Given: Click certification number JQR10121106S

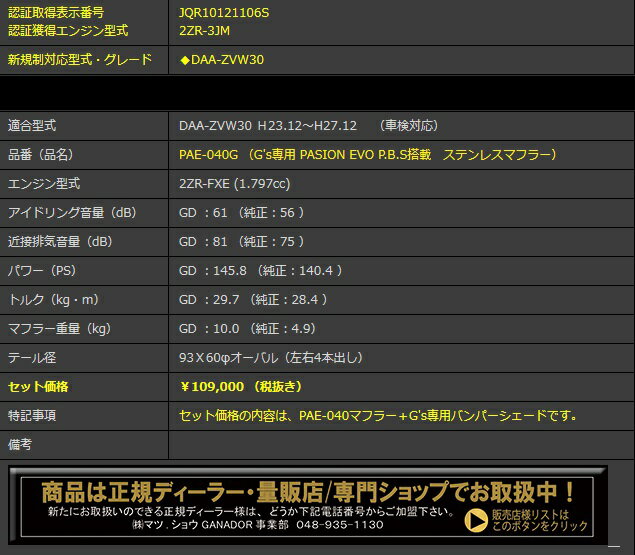Looking at the screenshot, I should [x=223, y=13].
